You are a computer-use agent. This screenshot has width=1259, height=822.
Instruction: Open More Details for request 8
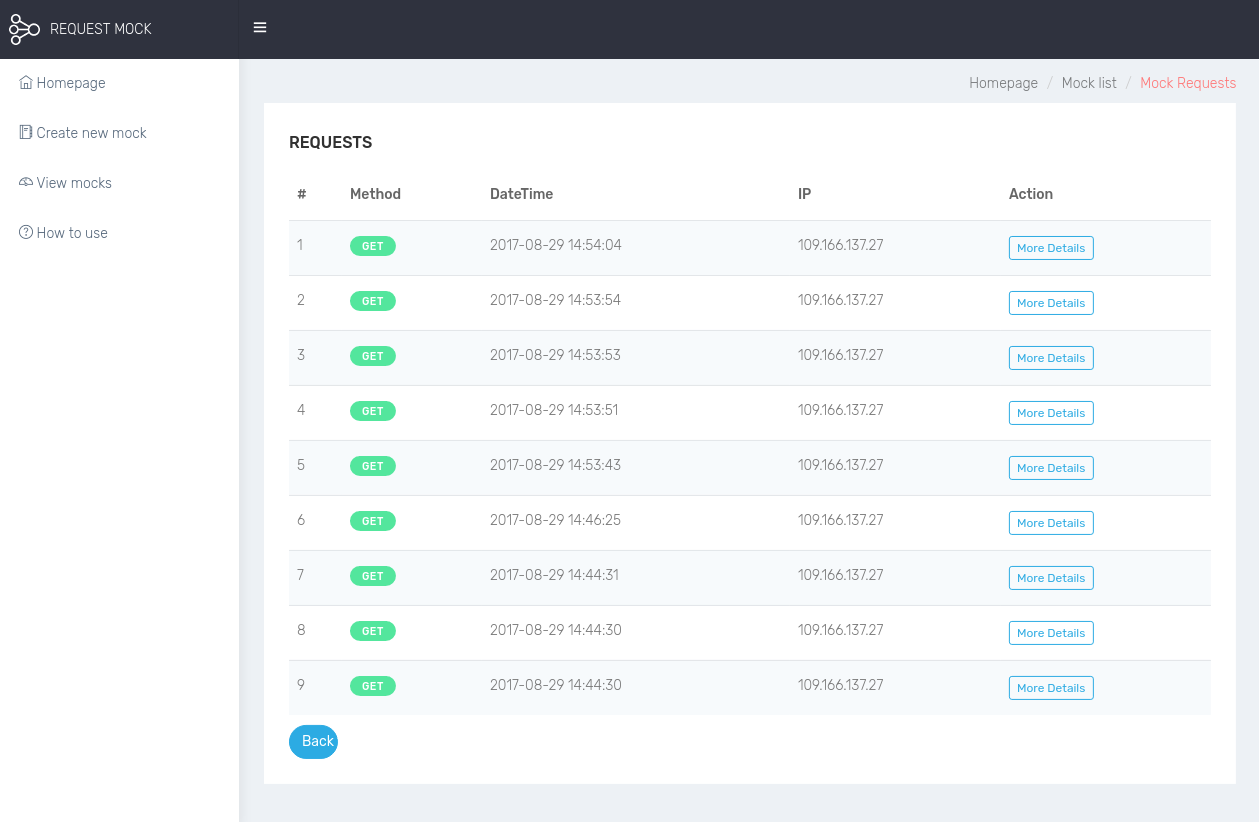click(x=1051, y=633)
